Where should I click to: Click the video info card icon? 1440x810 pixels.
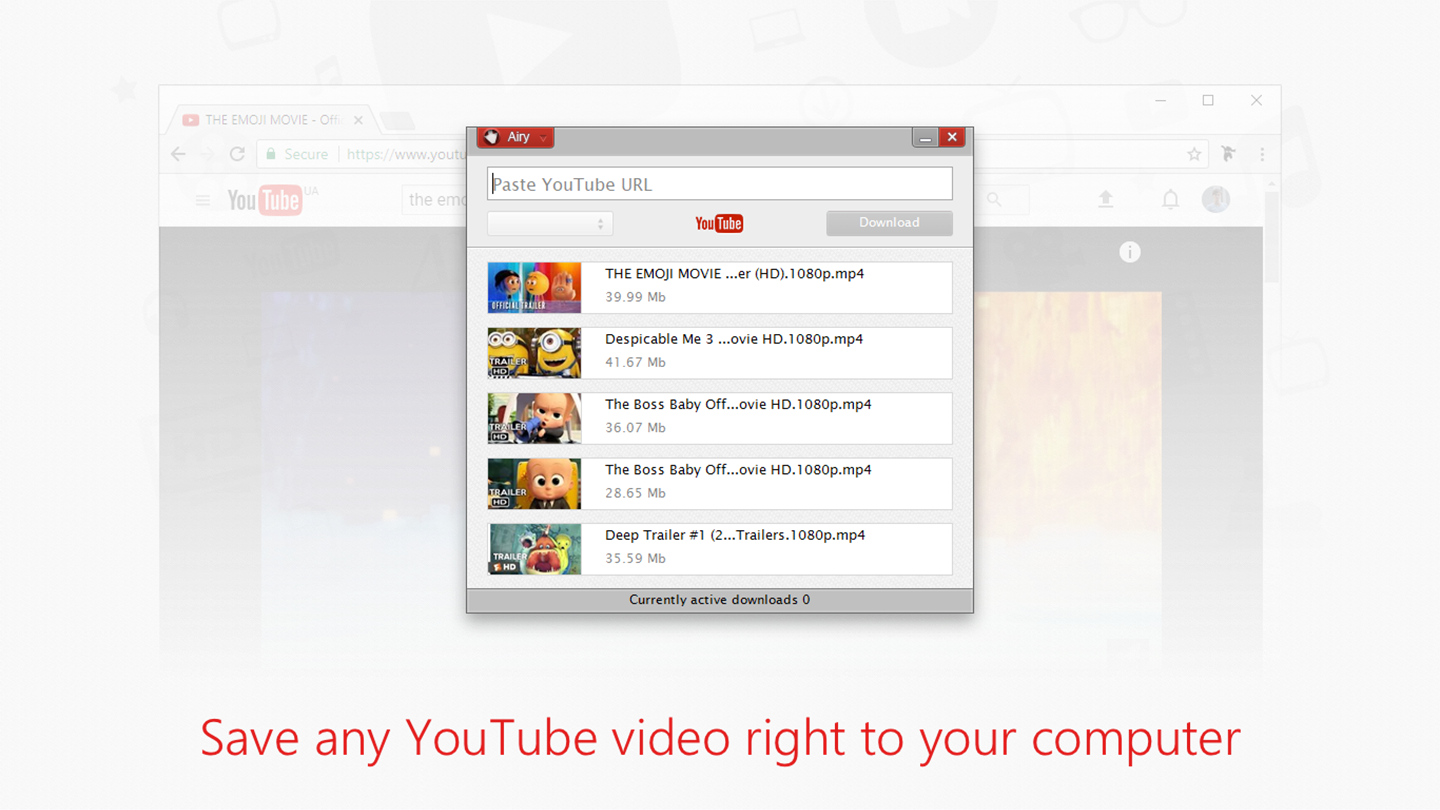1130,252
